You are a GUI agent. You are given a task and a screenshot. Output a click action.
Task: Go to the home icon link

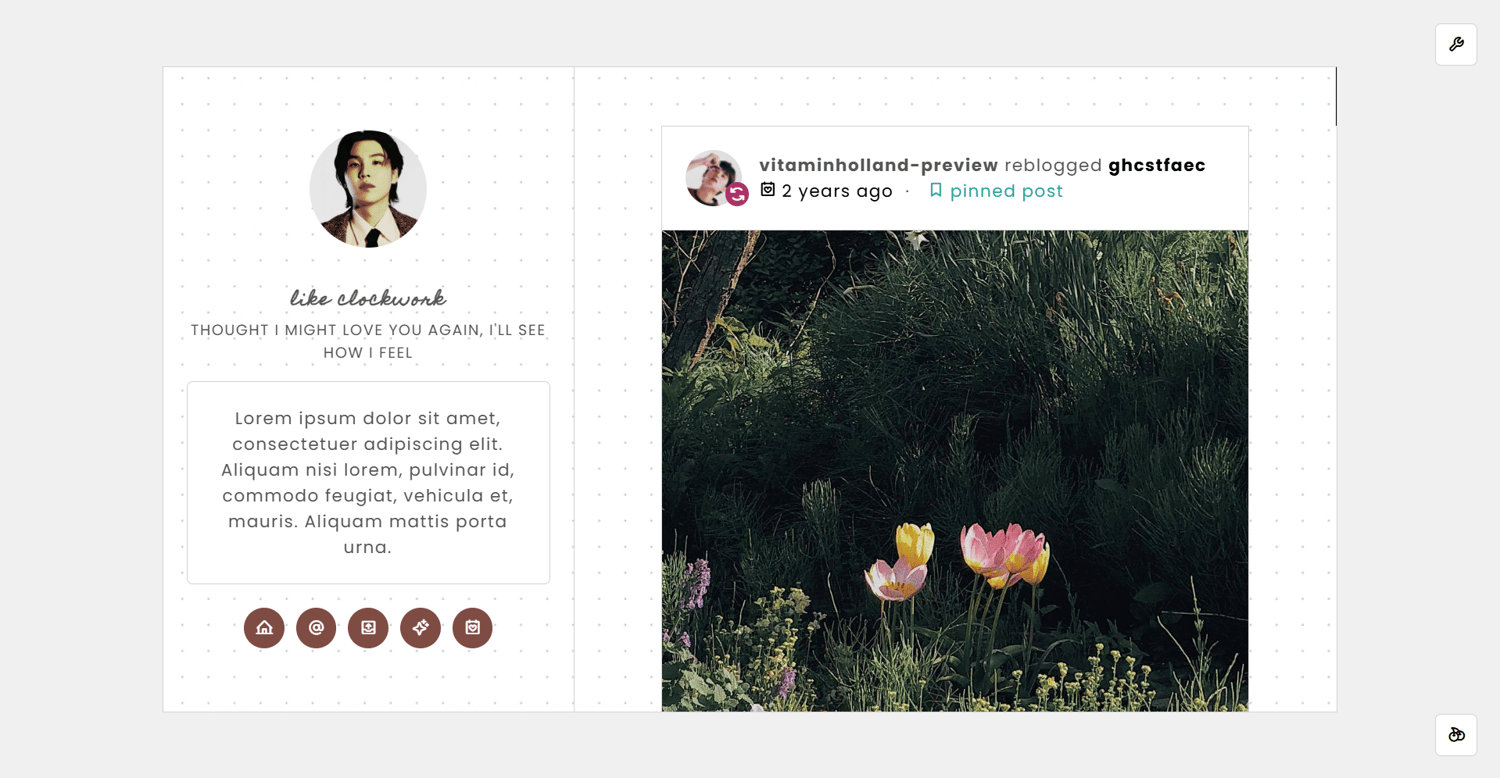coord(264,628)
